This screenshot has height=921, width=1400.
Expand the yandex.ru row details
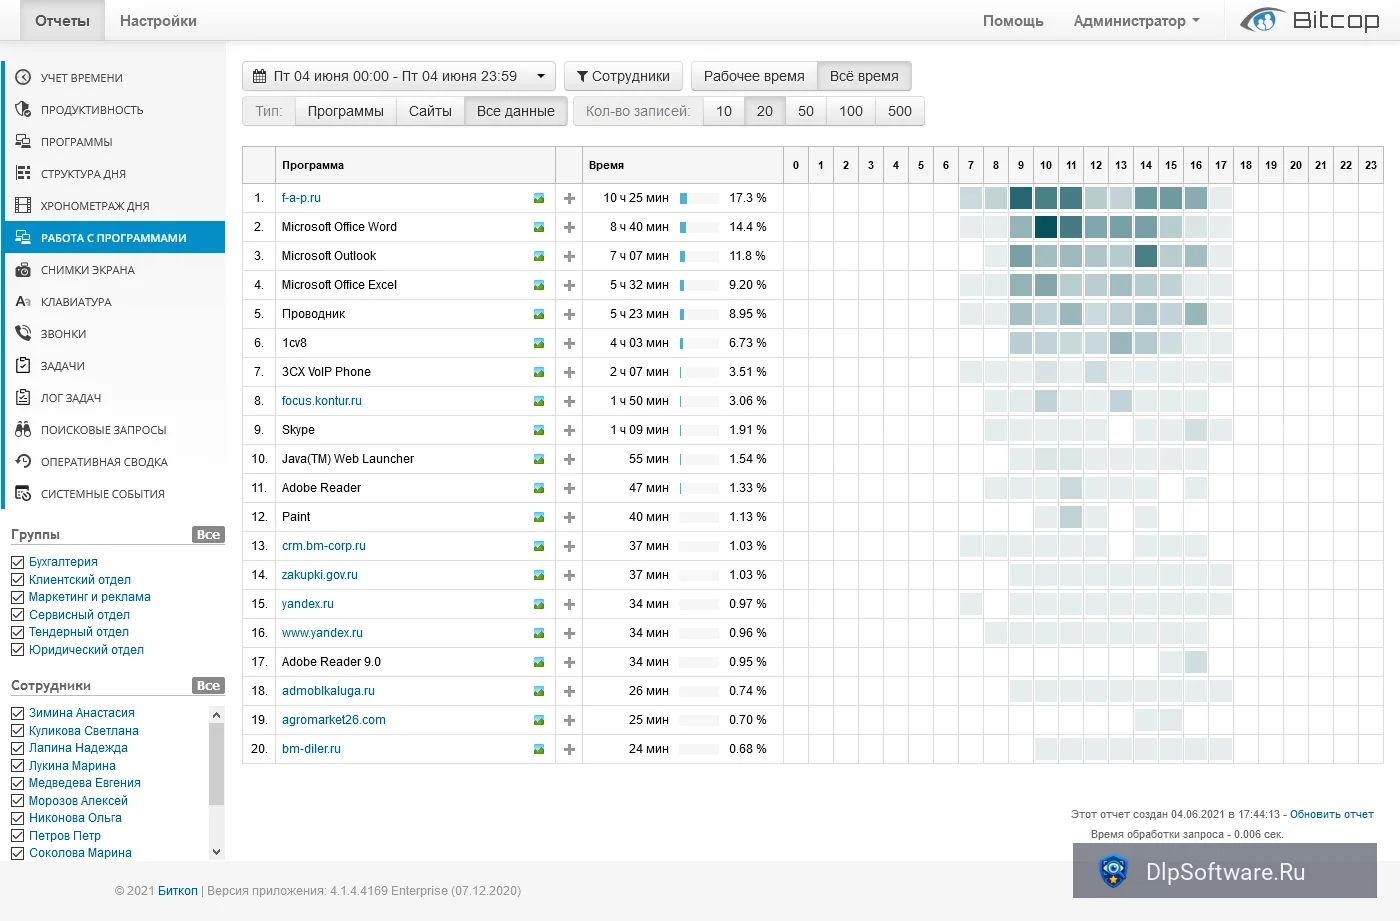tap(569, 604)
